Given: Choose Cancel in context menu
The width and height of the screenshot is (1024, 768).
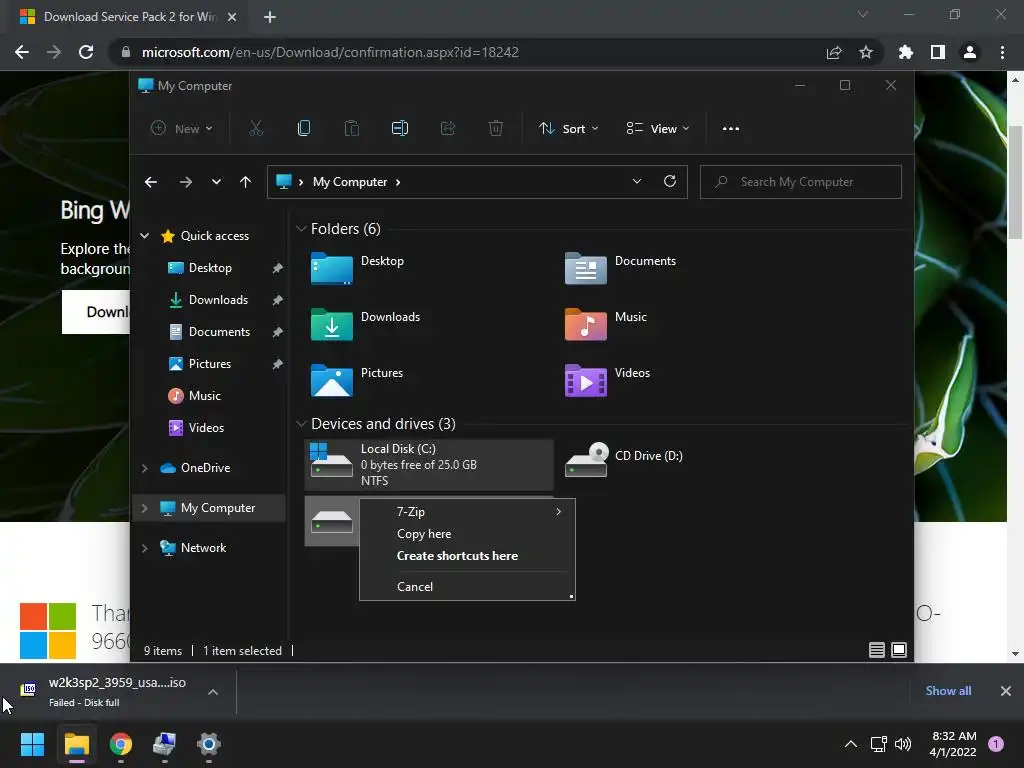Looking at the screenshot, I should coord(467,587).
